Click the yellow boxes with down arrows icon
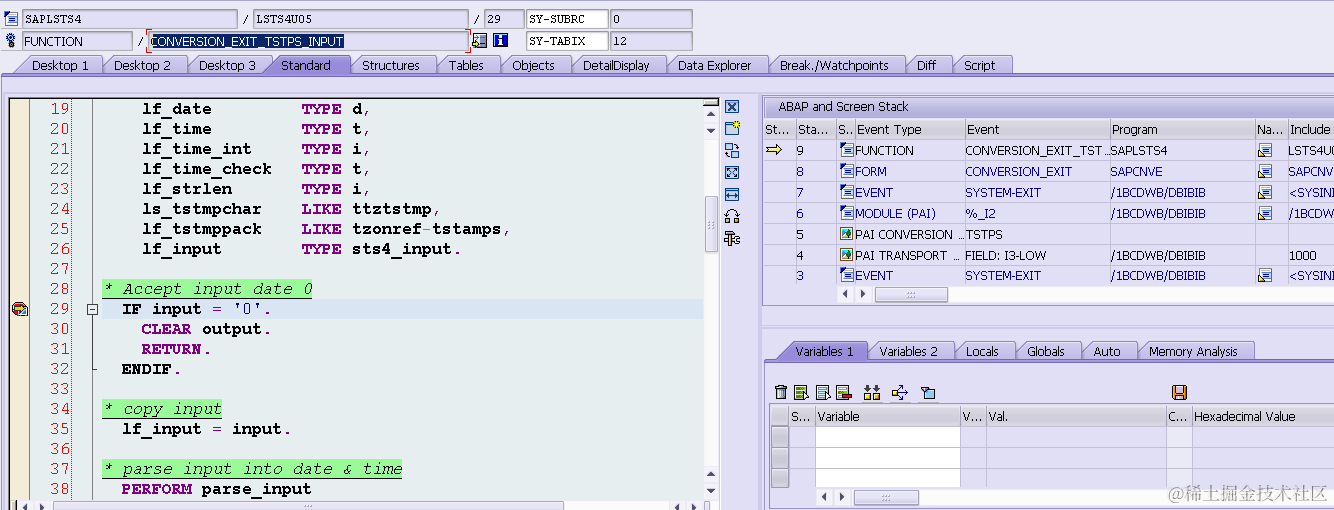Viewport: 1334px width, 510px height. coord(872,393)
